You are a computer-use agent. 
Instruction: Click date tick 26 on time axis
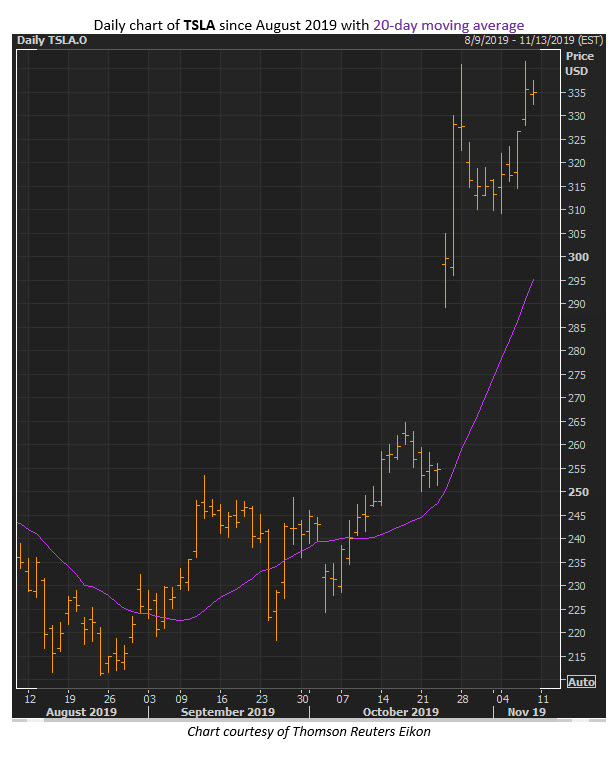point(110,699)
